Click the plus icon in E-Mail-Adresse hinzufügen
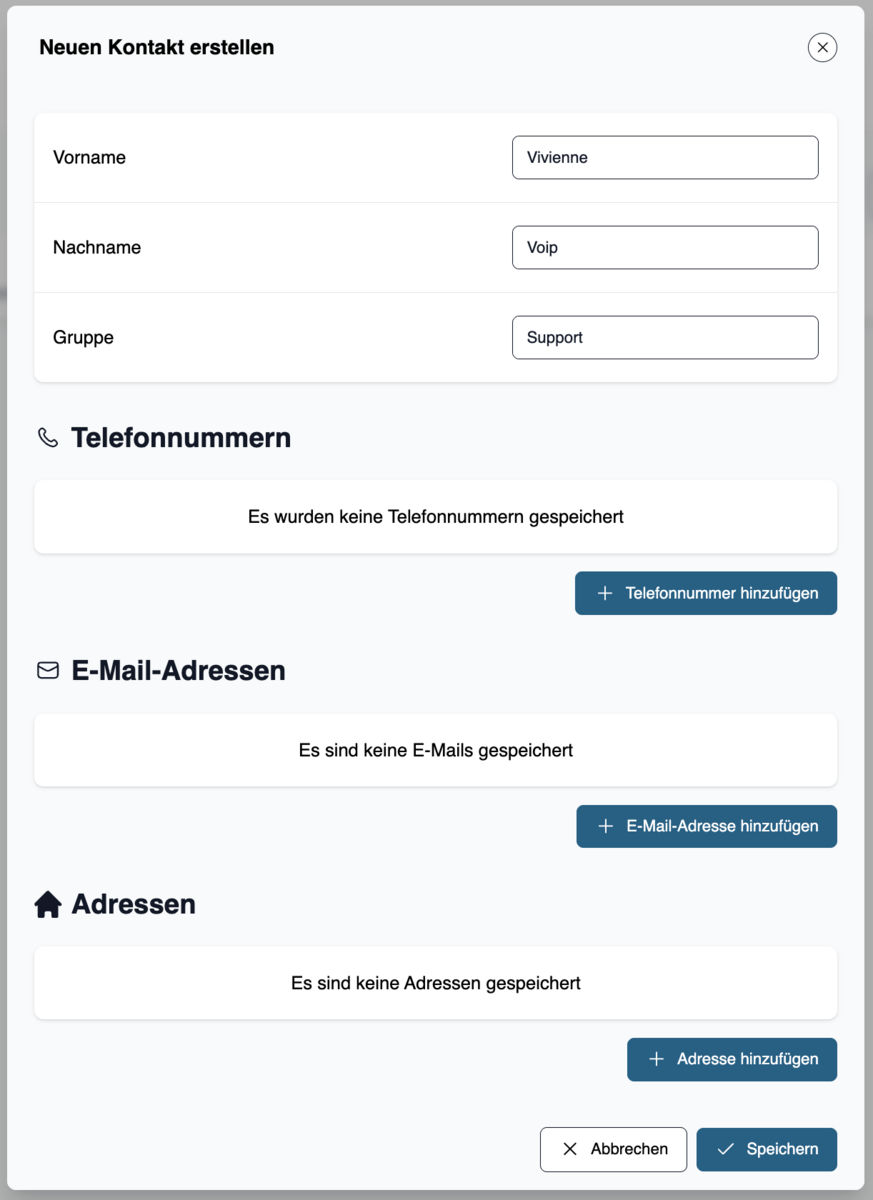The image size is (873, 1200). point(605,826)
